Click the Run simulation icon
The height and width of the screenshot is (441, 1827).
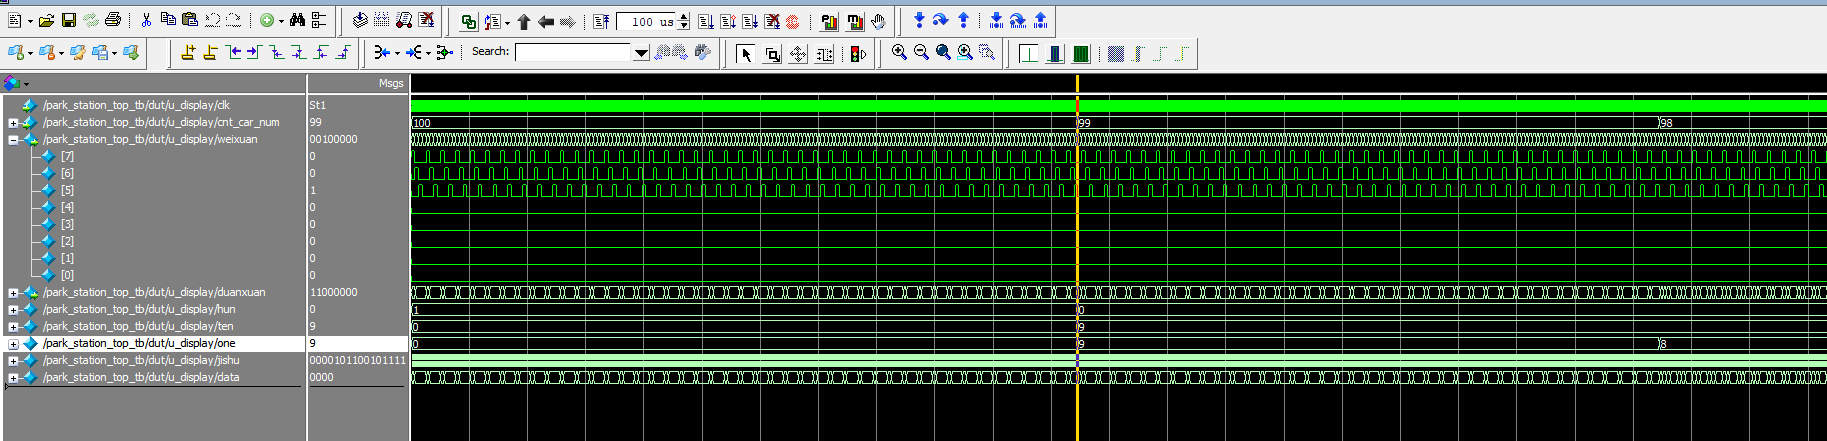pos(706,21)
